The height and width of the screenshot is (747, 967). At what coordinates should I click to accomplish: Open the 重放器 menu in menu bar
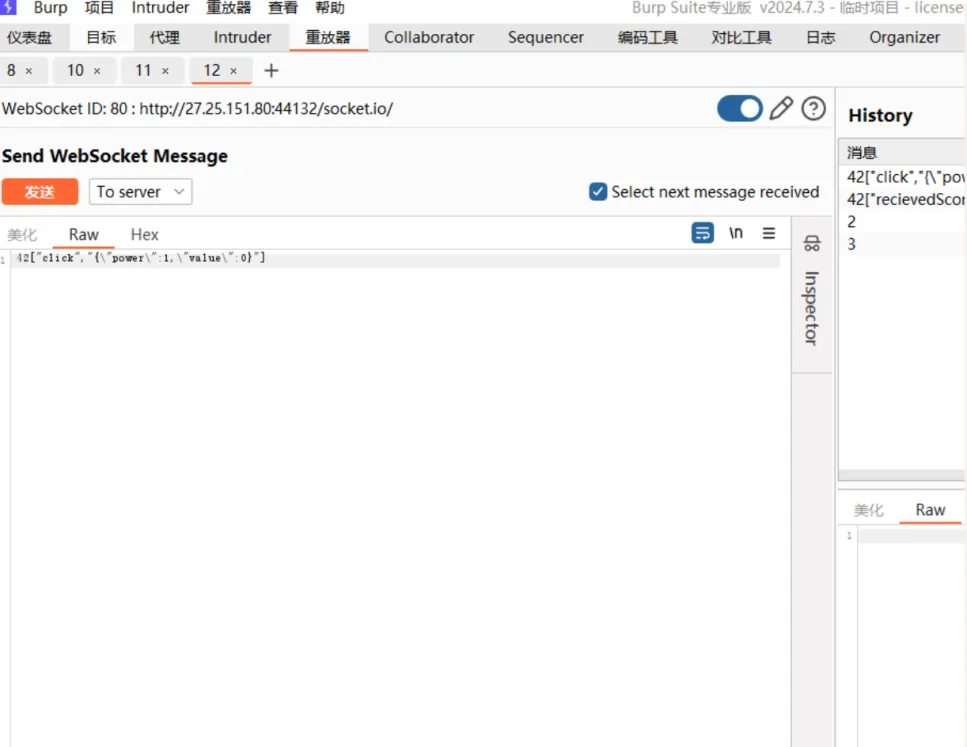229,7
